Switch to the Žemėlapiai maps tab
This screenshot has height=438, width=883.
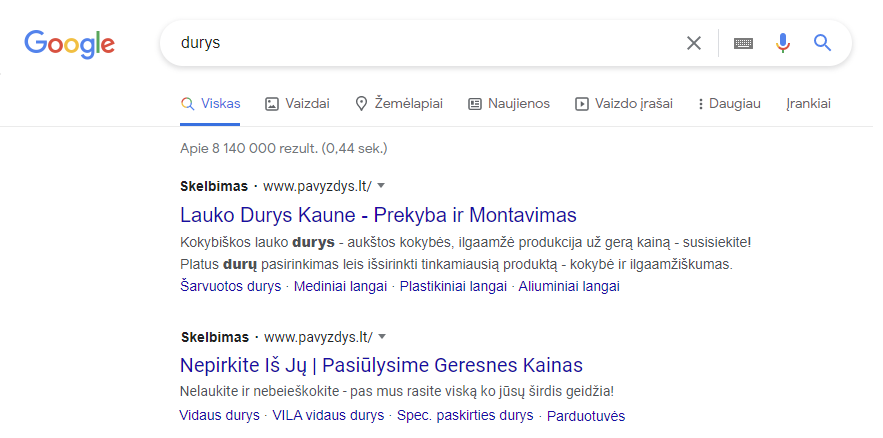click(399, 104)
